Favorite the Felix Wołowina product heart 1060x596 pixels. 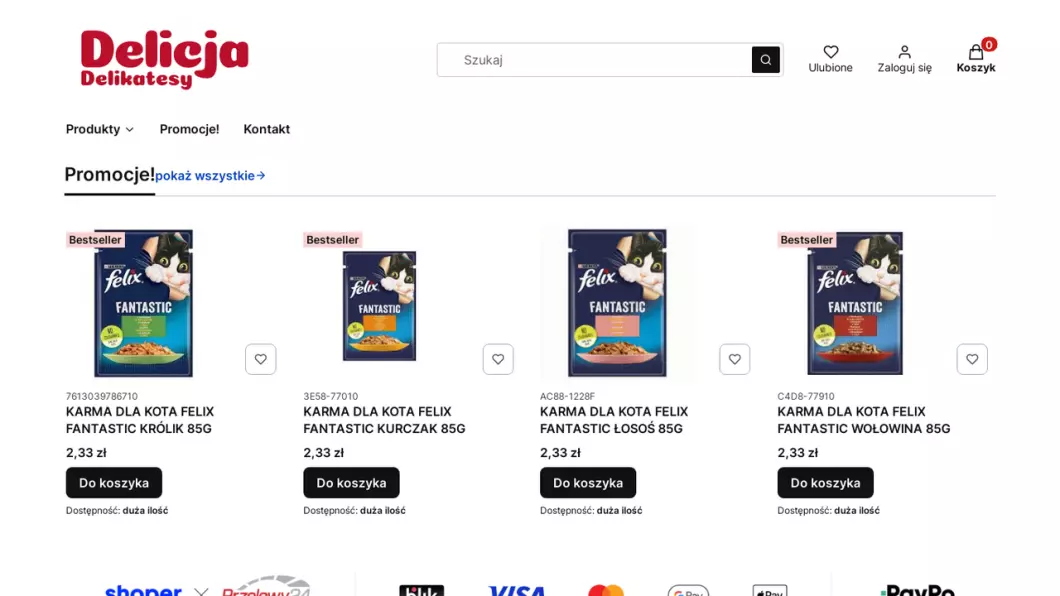pos(971,359)
